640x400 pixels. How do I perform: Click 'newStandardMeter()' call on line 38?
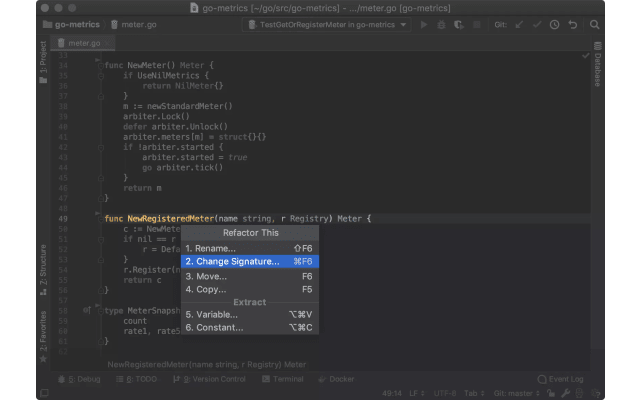pos(189,106)
